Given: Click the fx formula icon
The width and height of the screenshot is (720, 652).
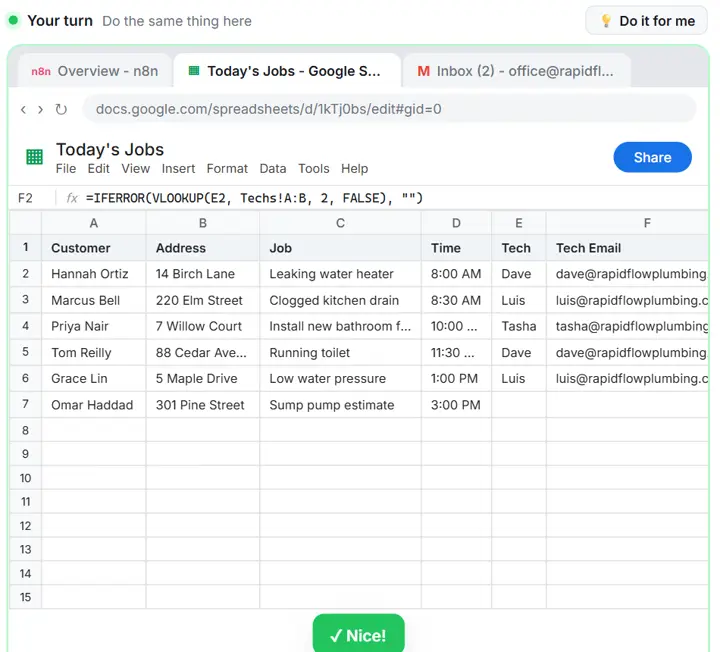Looking at the screenshot, I should coord(72,198).
